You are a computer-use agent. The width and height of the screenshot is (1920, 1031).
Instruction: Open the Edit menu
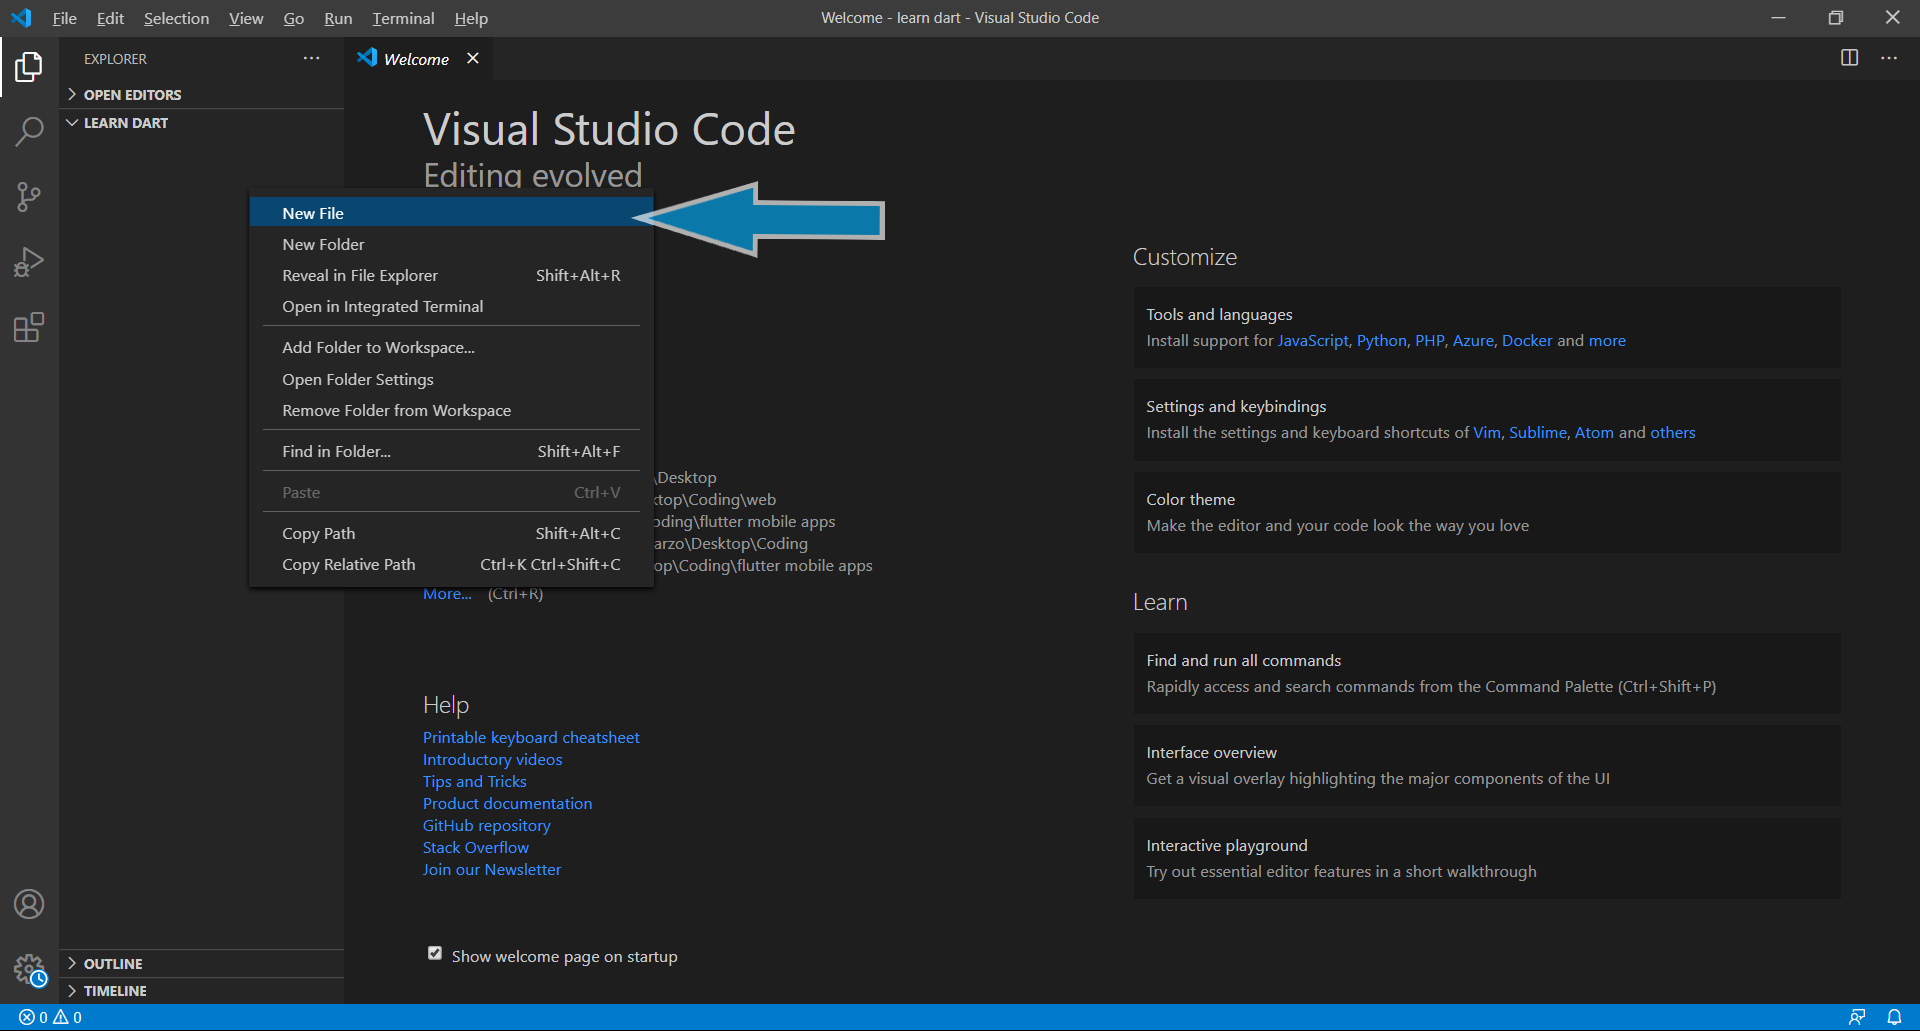click(110, 18)
